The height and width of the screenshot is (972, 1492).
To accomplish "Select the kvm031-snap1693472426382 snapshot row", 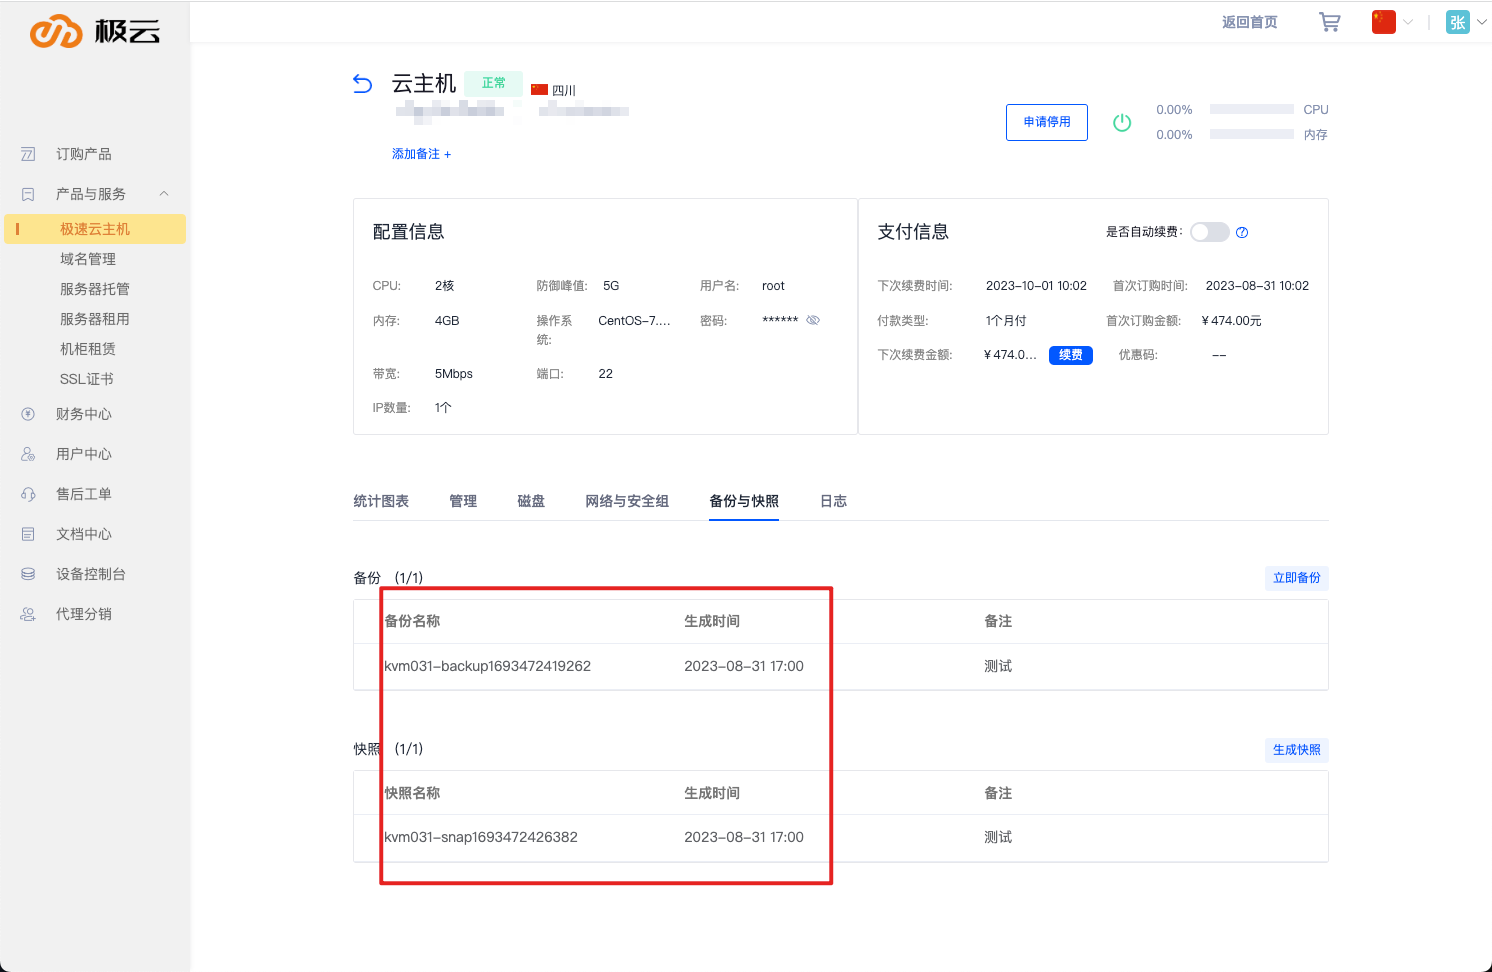I will click(x=481, y=837).
